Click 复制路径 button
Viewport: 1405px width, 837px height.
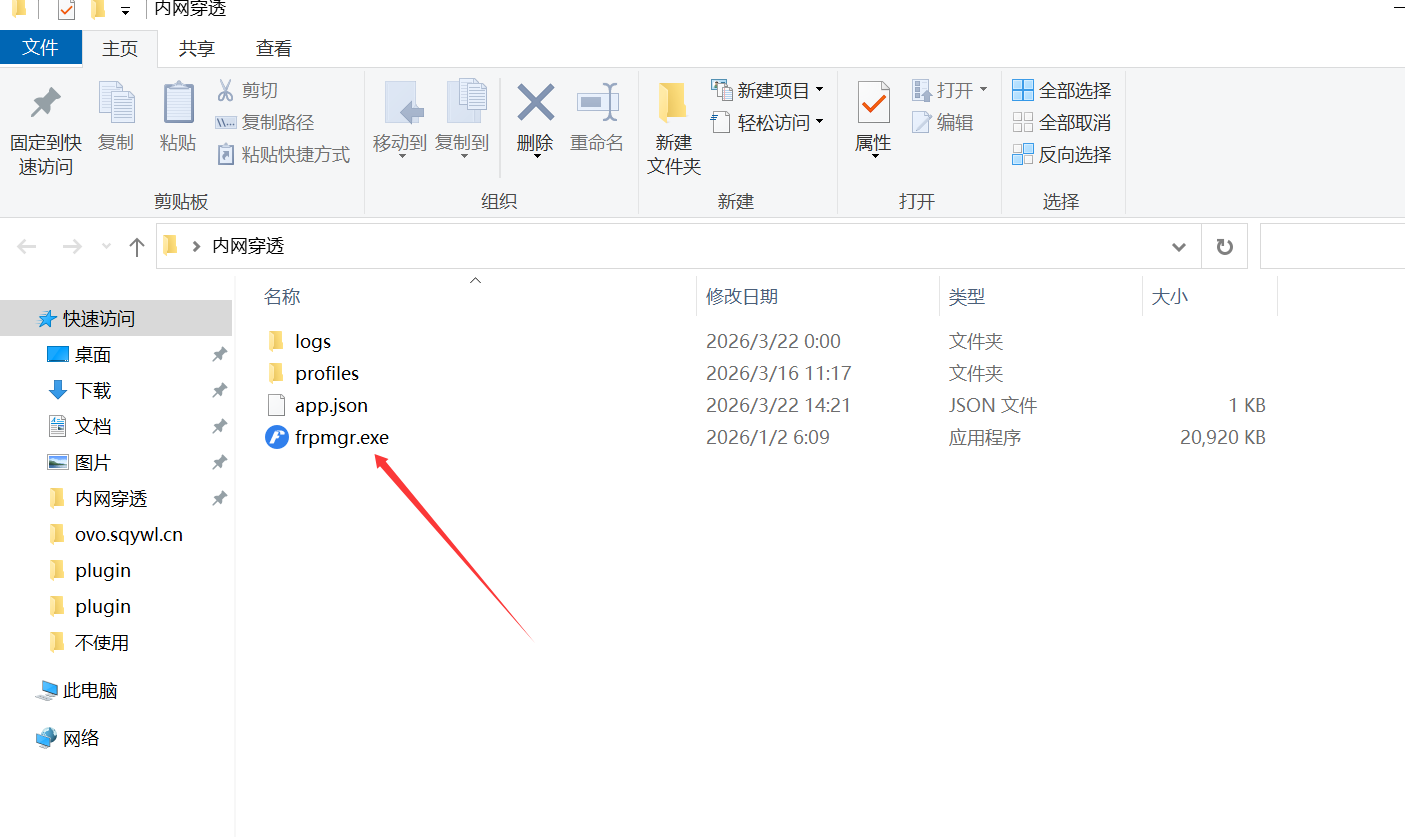click(x=265, y=123)
